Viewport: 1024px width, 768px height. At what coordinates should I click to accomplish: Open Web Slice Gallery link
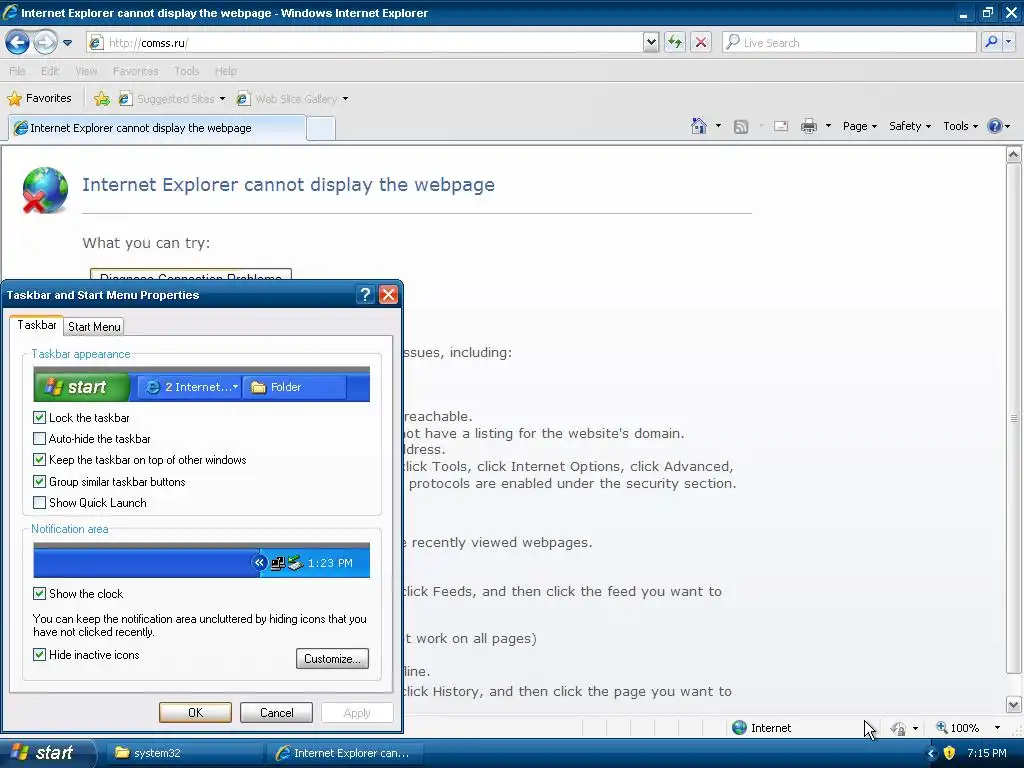click(287, 99)
